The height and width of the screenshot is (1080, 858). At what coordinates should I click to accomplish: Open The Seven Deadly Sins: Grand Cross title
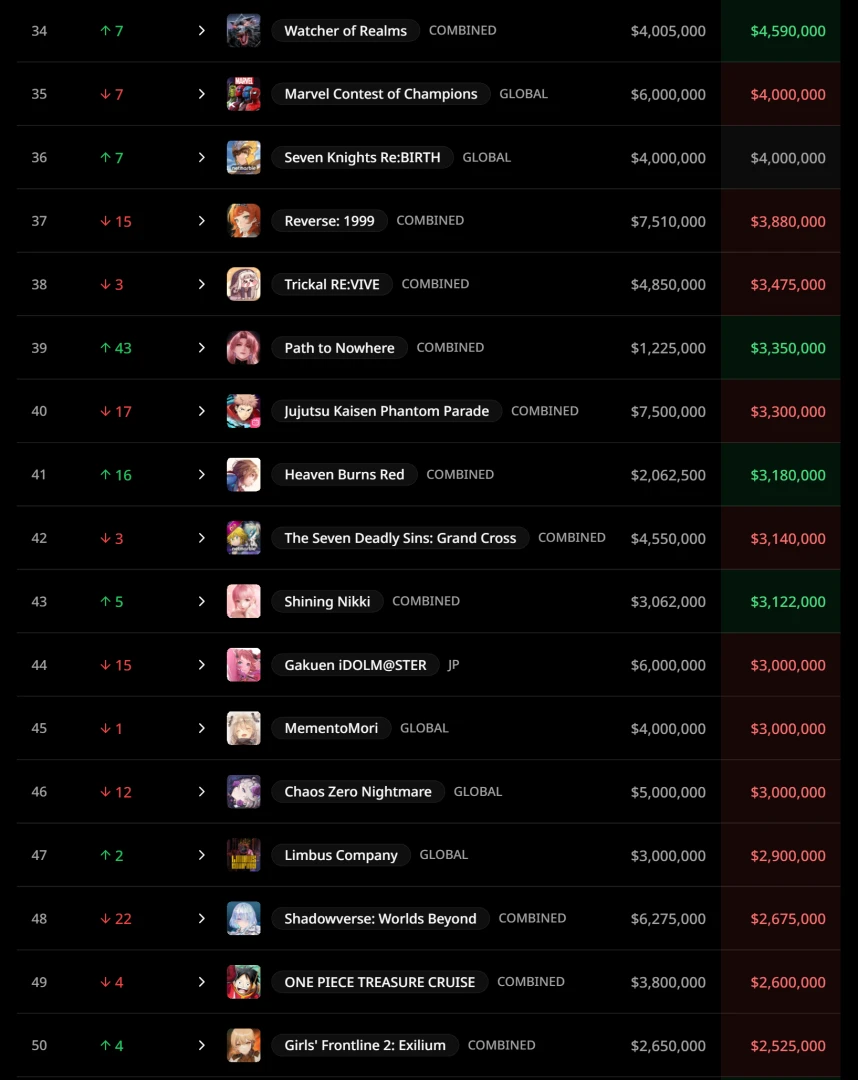pyautogui.click(x=400, y=538)
